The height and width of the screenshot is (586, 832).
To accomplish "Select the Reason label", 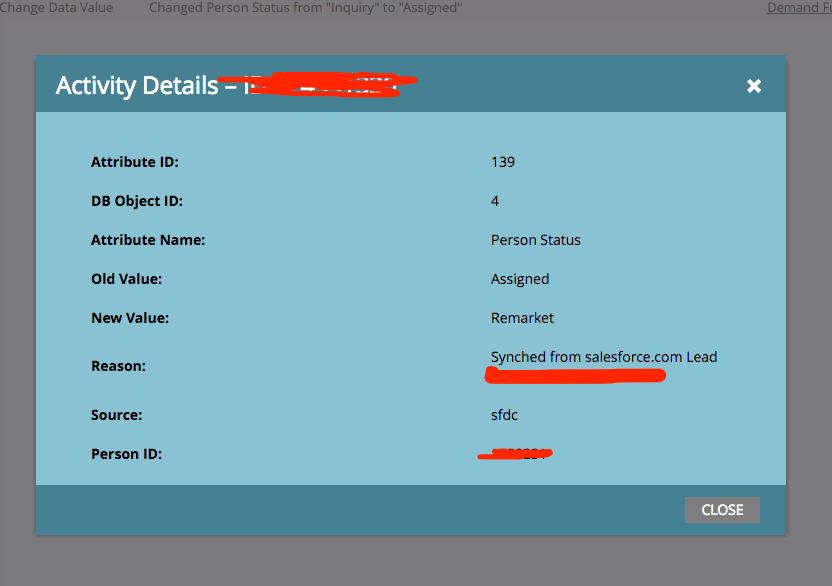I will coord(118,366).
